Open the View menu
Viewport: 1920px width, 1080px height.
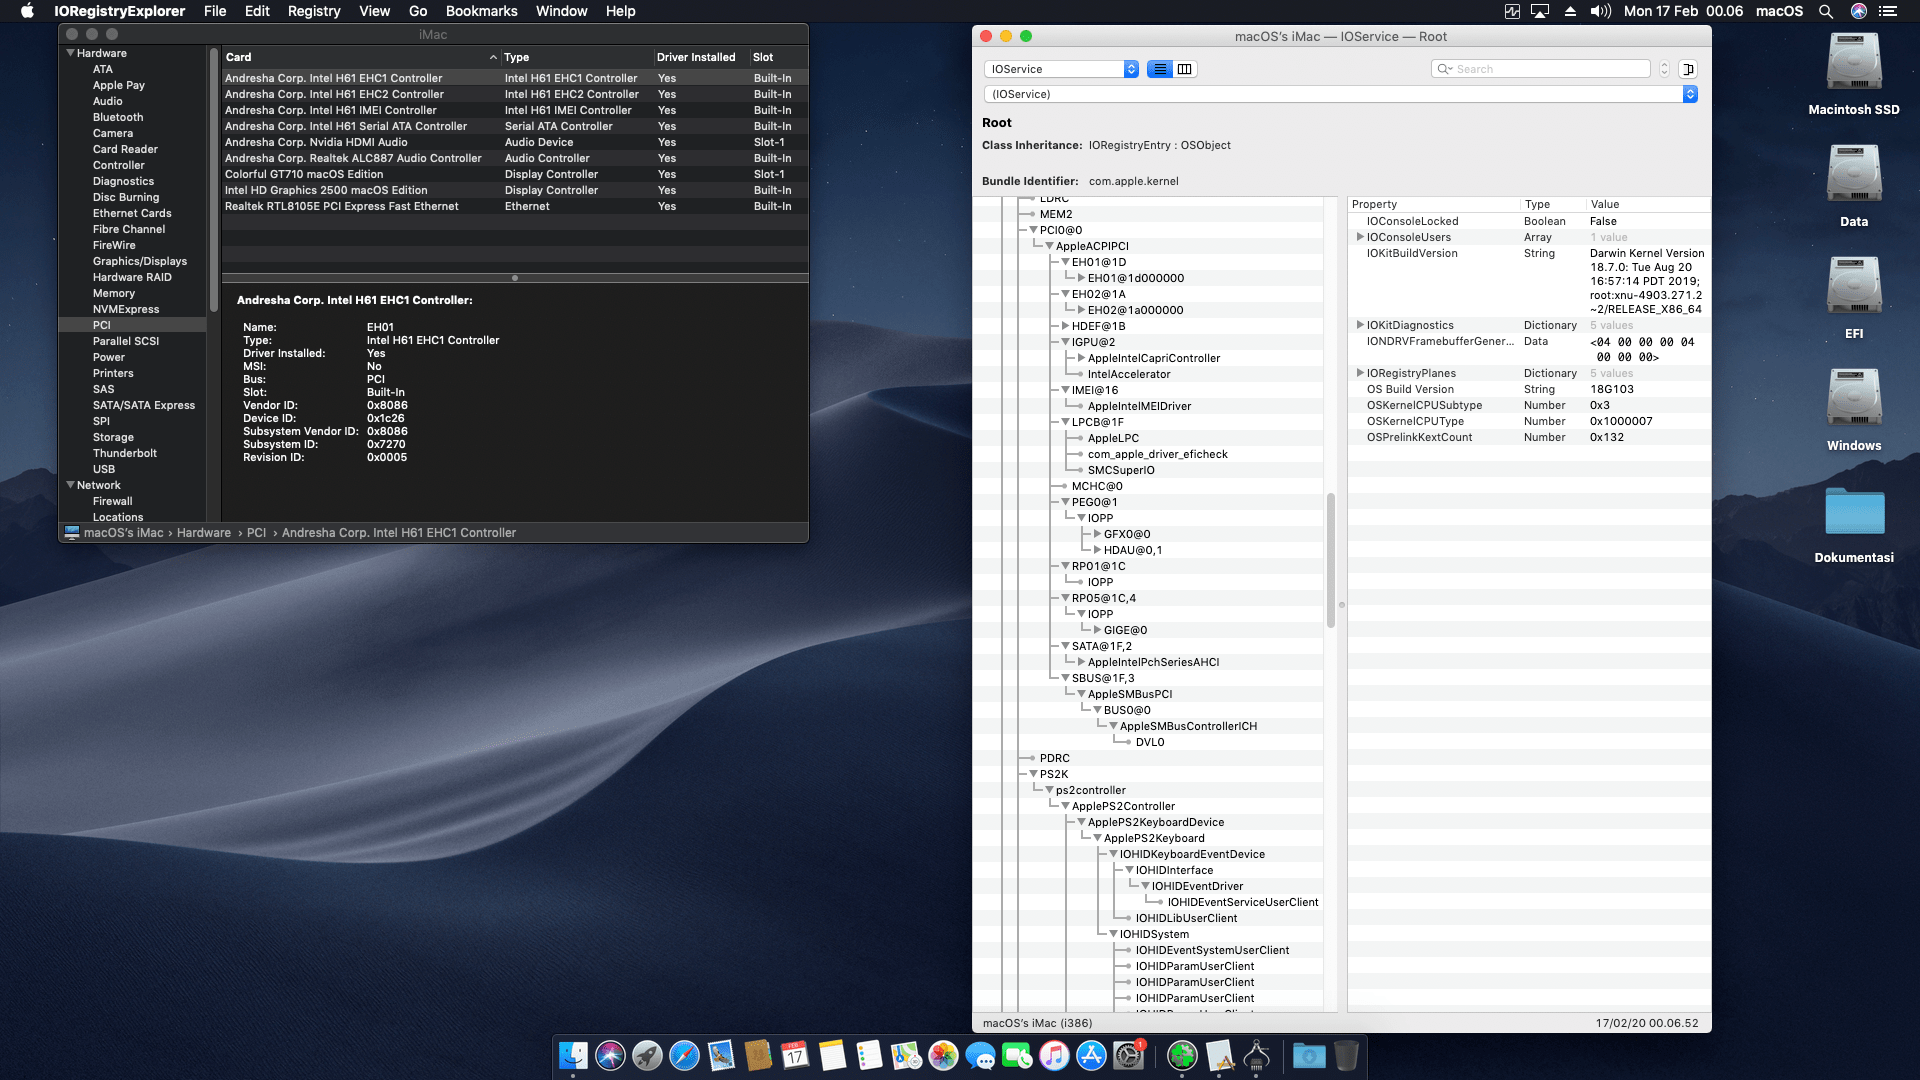coord(374,11)
